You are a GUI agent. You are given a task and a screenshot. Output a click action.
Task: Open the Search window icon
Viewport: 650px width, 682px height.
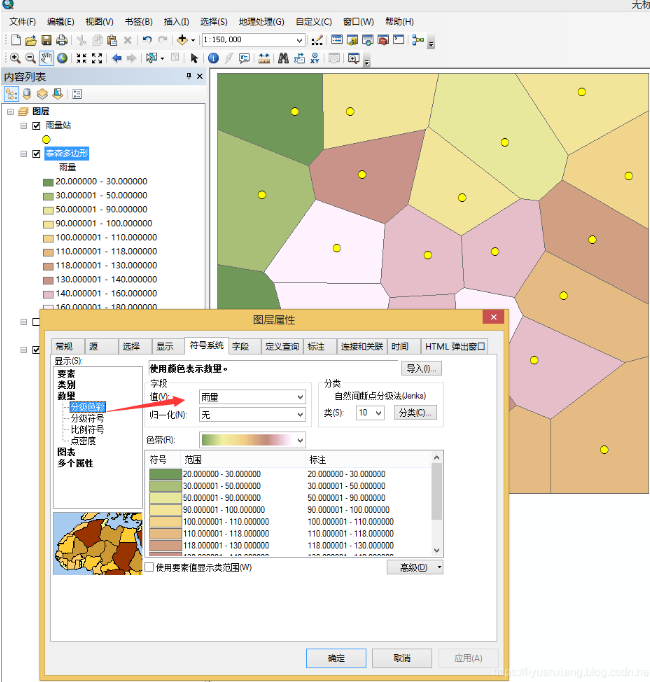pos(368,40)
